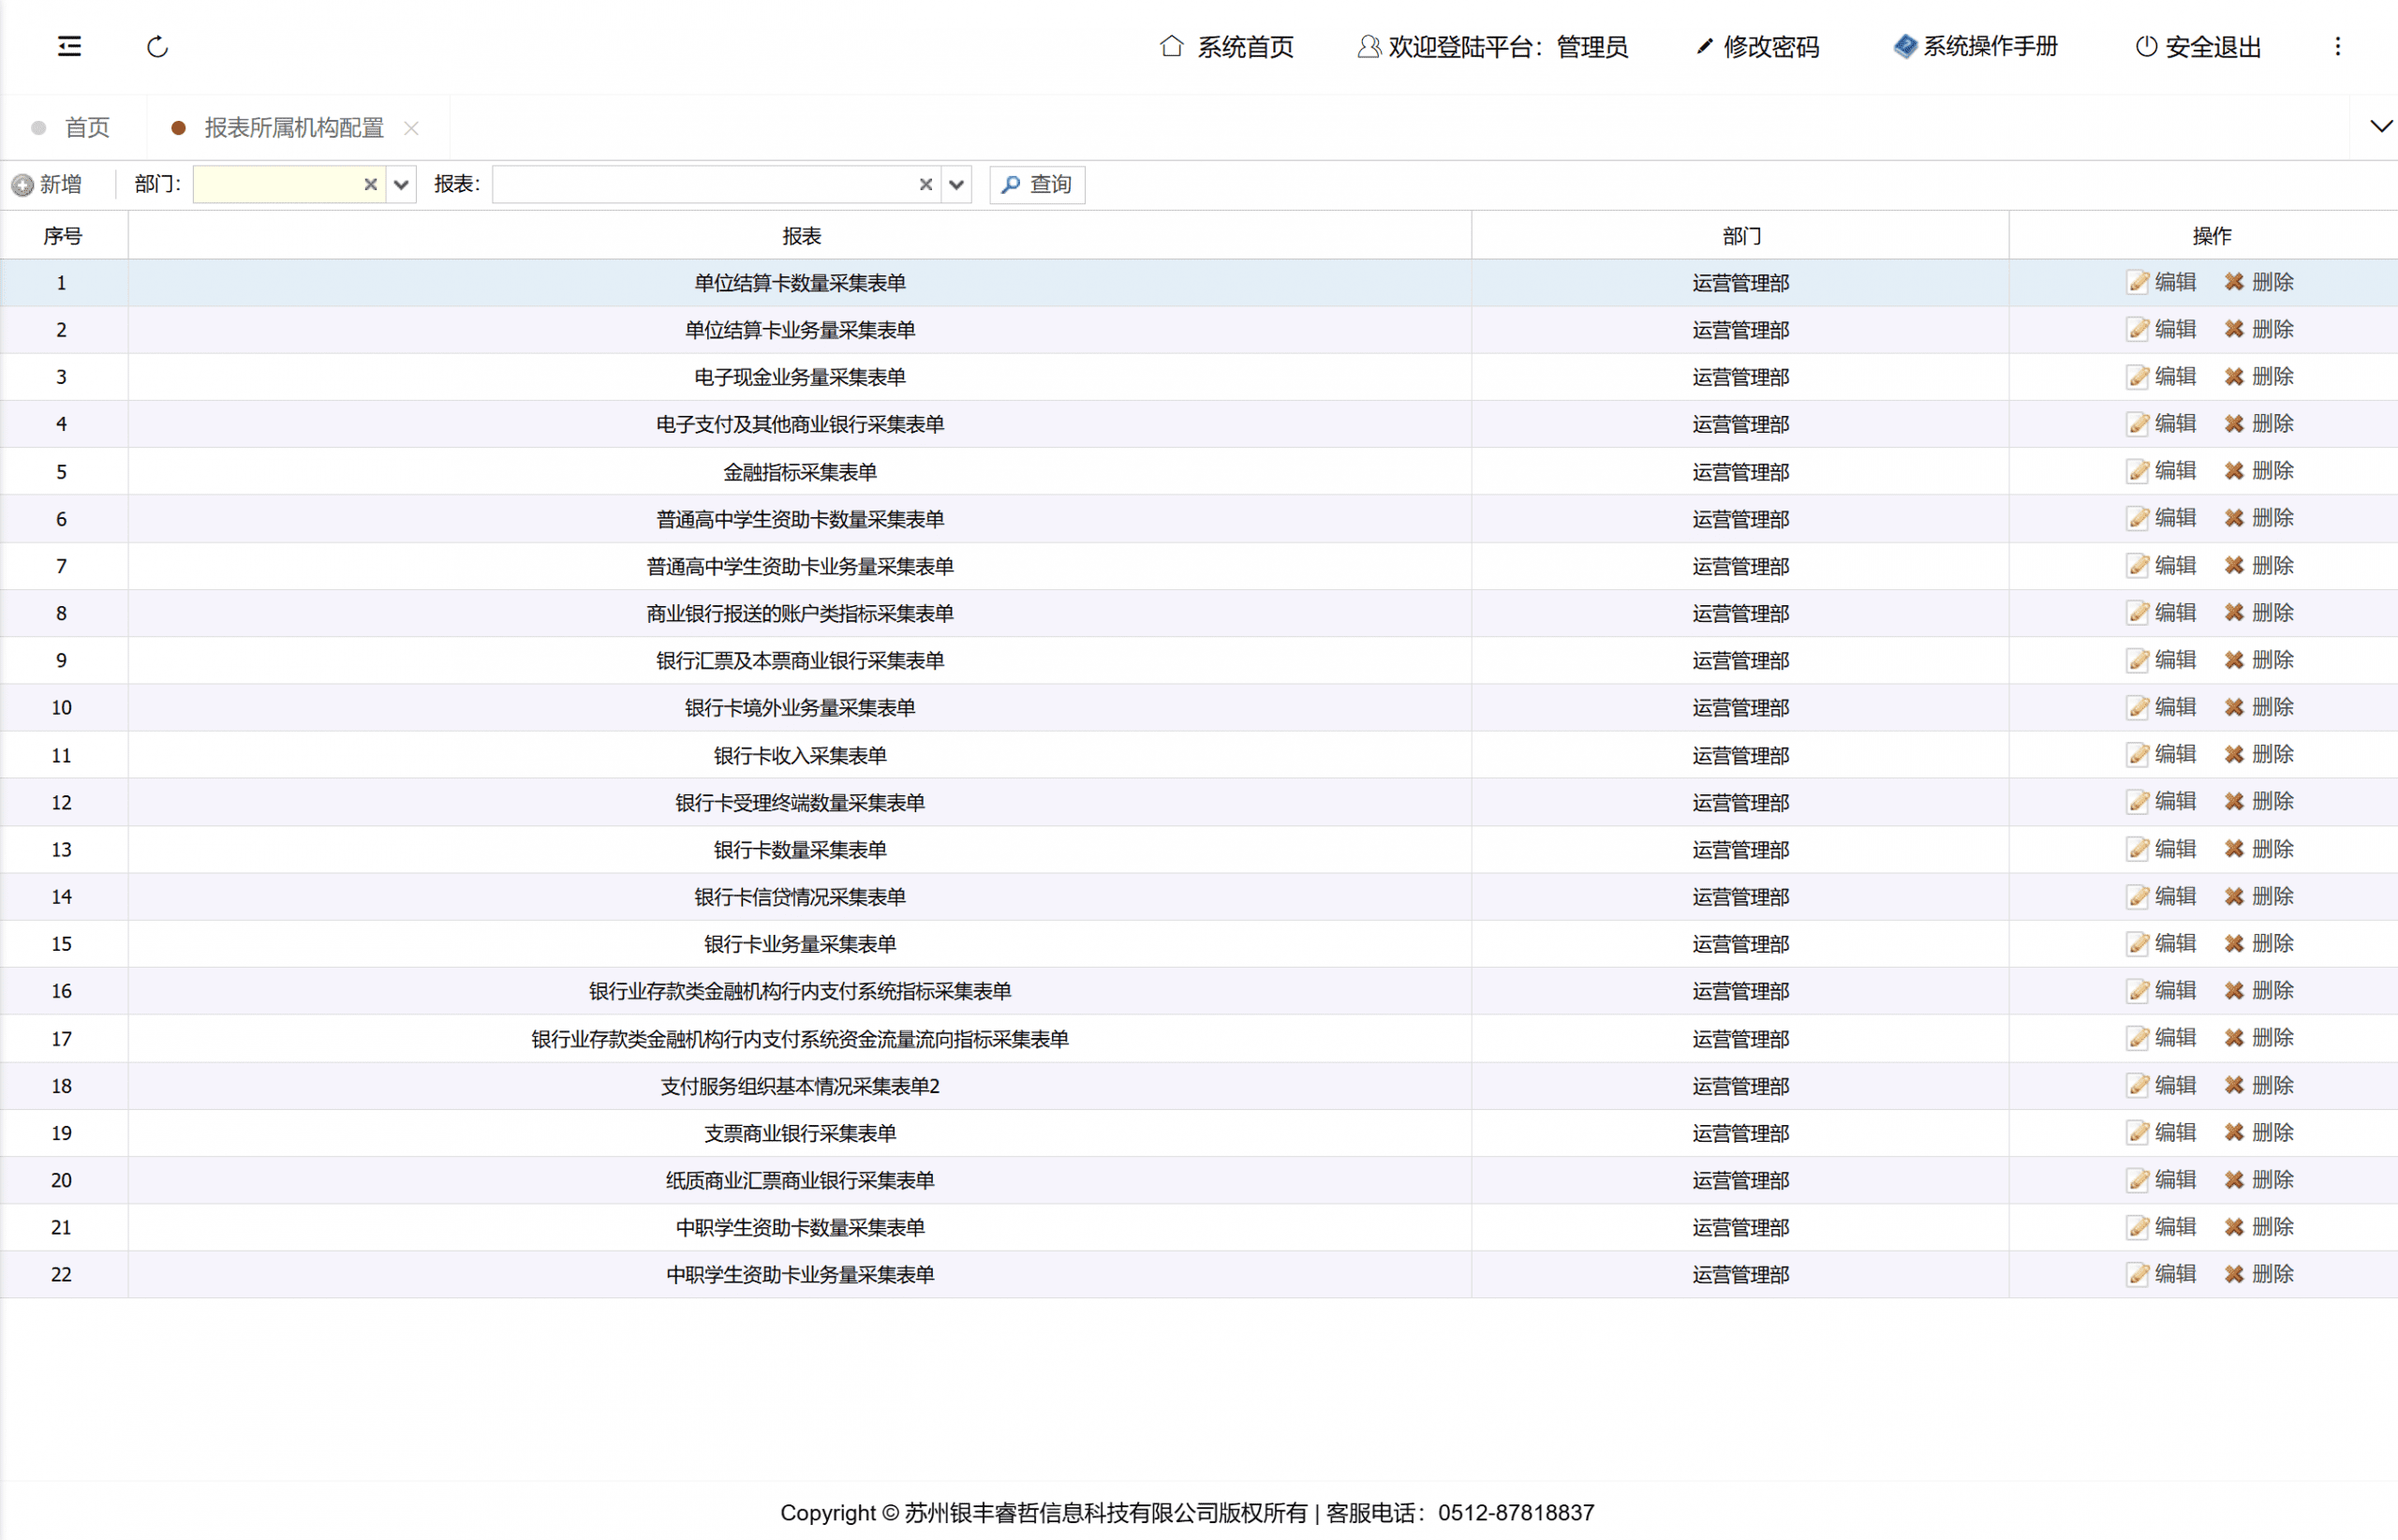This screenshot has height=1540, width=2398.
Task: Expand the 报表 dropdown arrow
Action: (956, 184)
